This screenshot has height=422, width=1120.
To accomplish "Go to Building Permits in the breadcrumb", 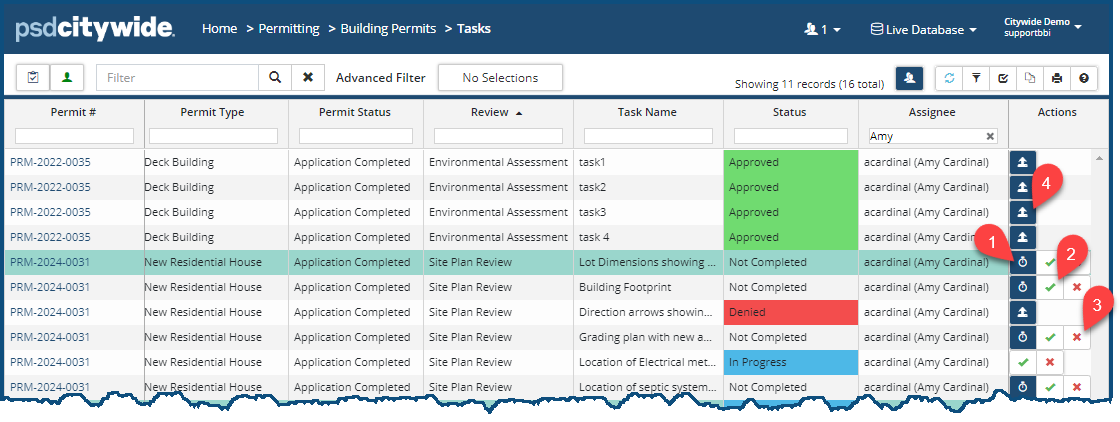I will (x=388, y=29).
